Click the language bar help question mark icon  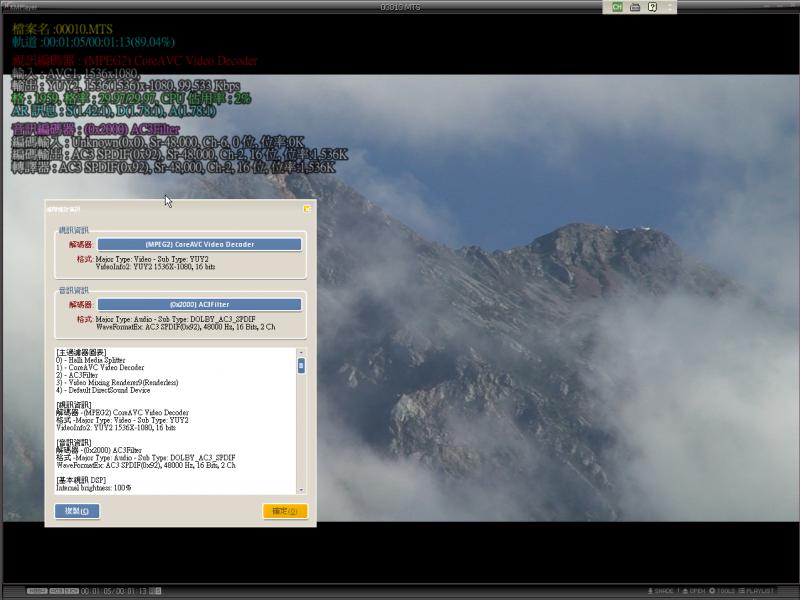(652, 7)
